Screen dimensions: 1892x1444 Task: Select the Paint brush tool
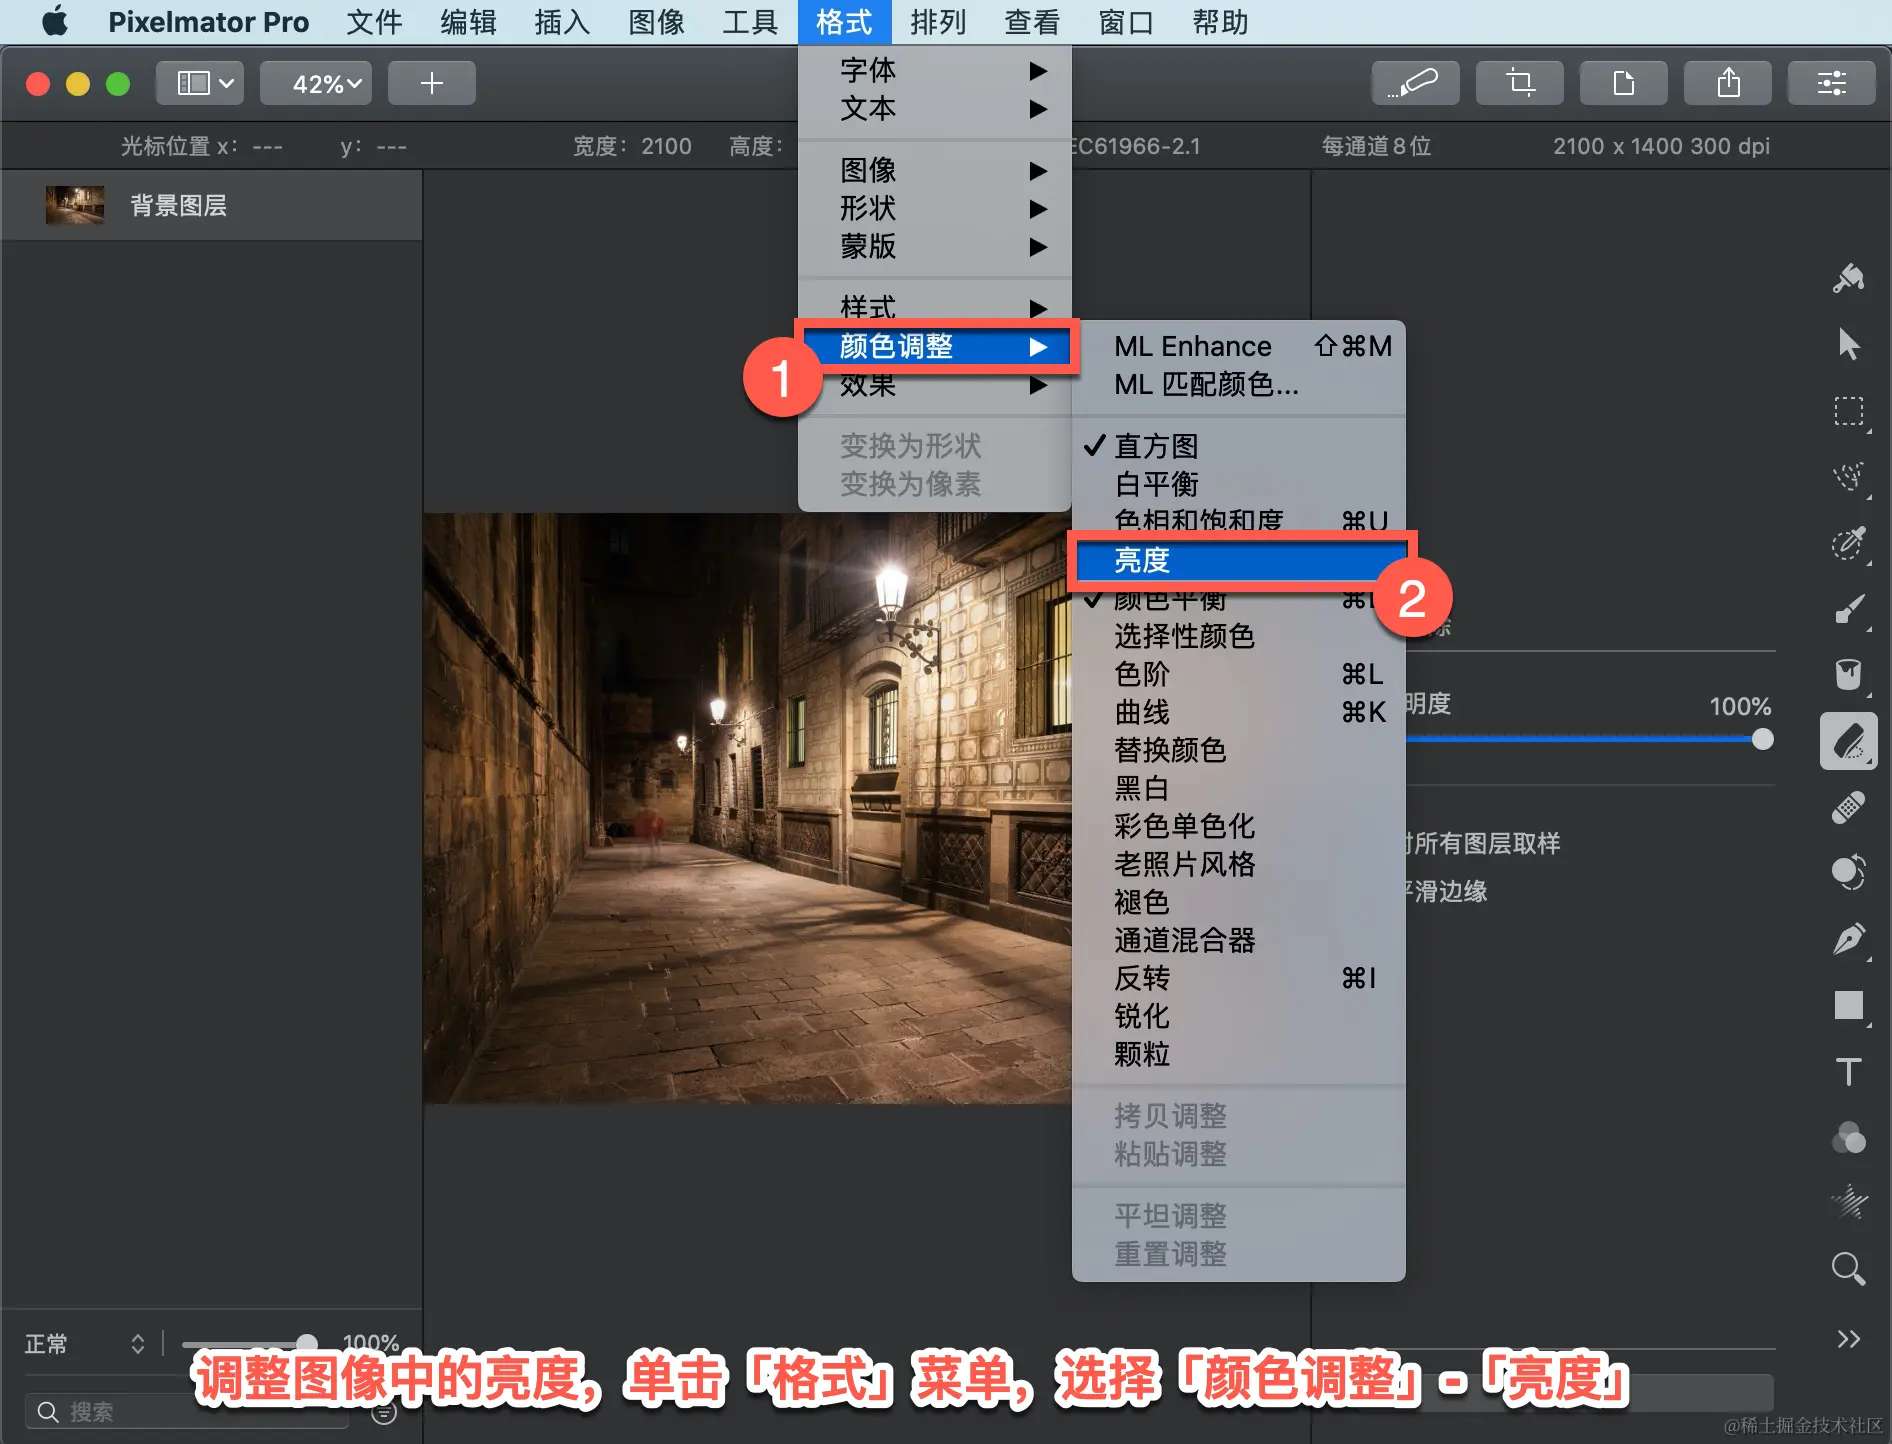point(1848,609)
